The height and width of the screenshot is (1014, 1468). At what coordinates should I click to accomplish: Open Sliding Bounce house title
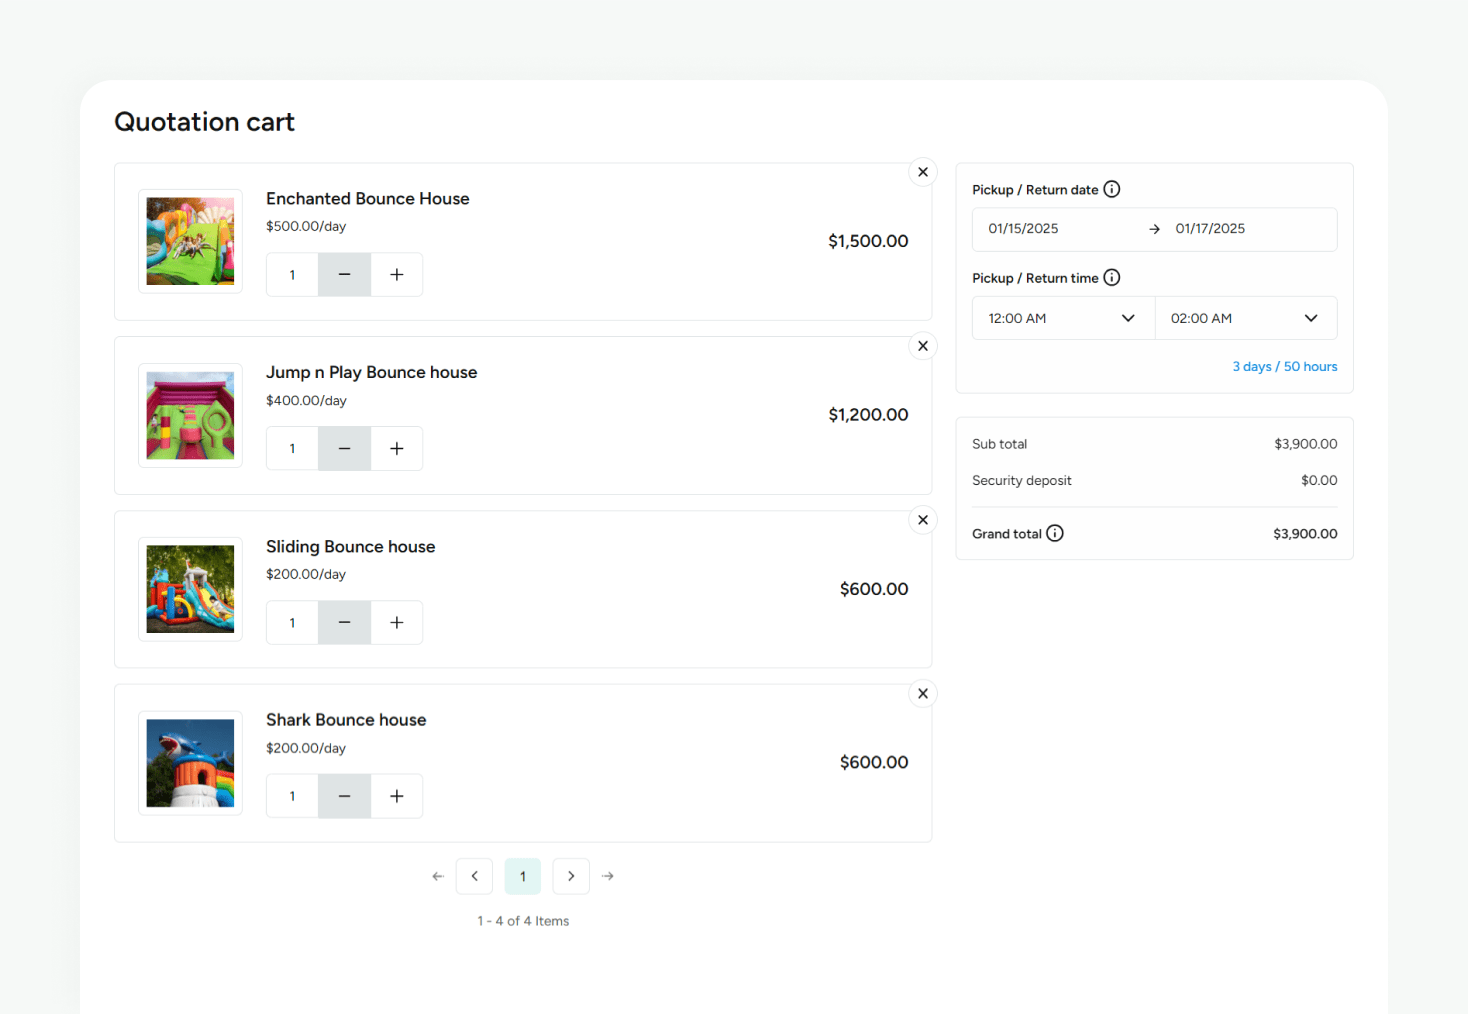pos(350,546)
